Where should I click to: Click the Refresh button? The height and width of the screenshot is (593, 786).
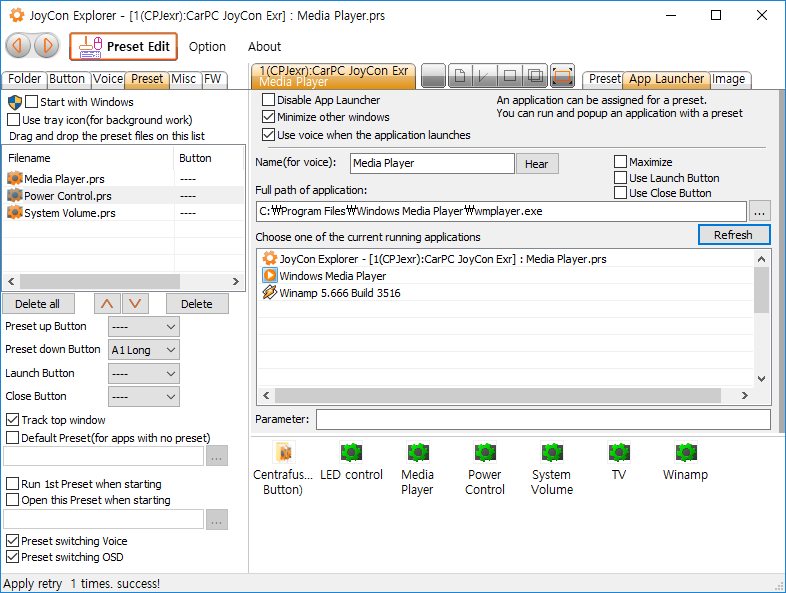tap(734, 235)
